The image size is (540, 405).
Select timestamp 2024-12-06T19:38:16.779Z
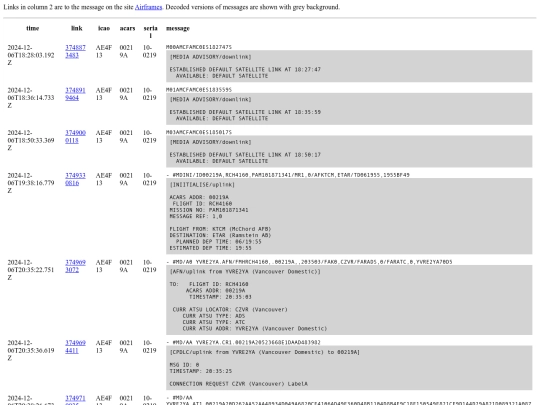[x=31, y=183]
